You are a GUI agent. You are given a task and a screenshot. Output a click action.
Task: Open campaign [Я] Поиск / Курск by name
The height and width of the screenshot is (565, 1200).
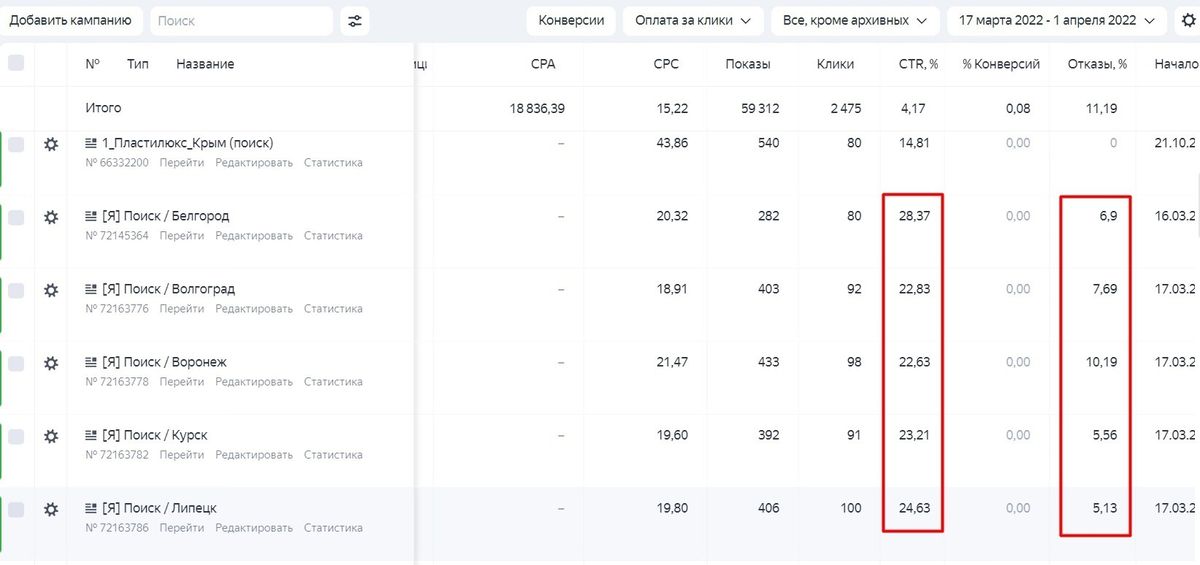click(154, 435)
